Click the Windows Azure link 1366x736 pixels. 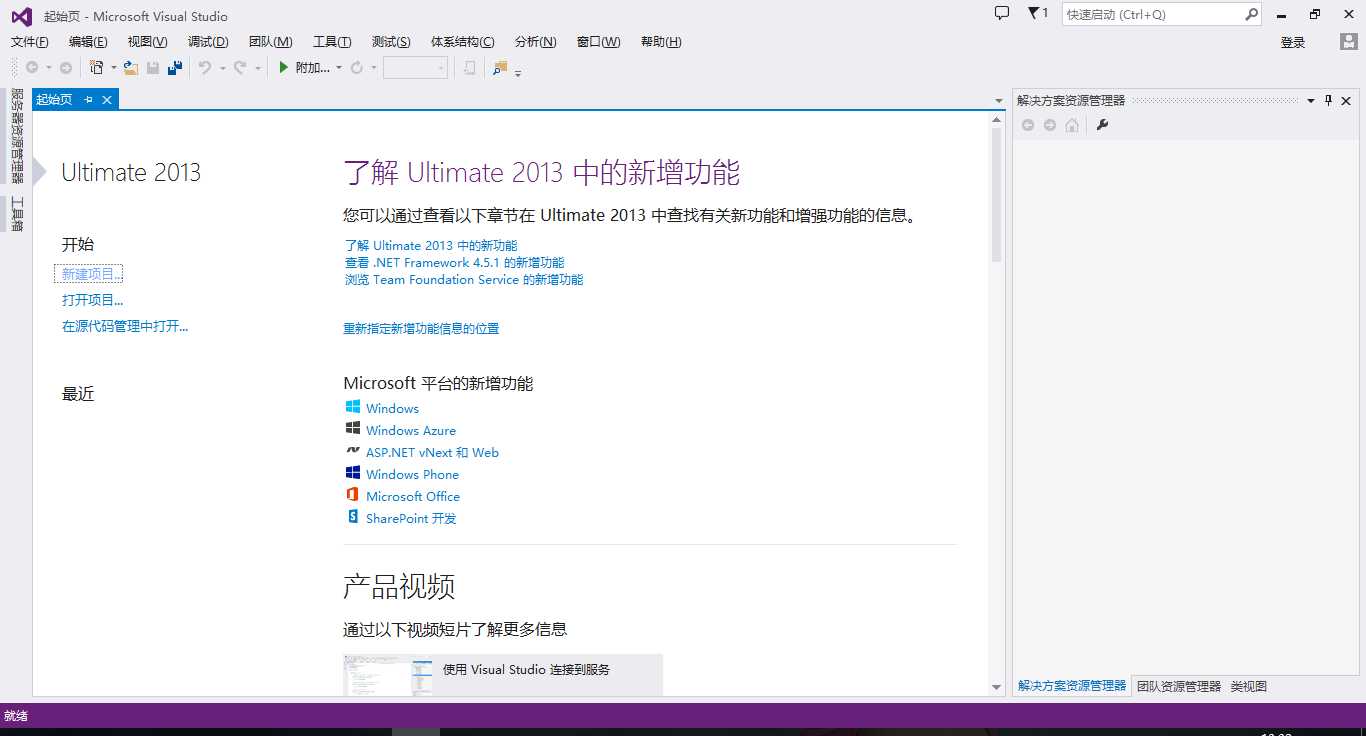(411, 430)
